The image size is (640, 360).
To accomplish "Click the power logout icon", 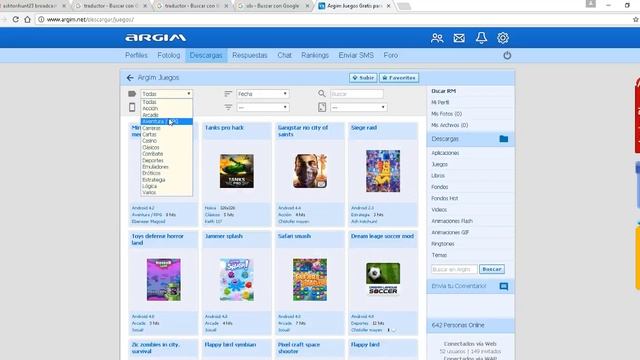I will [507, 56].
